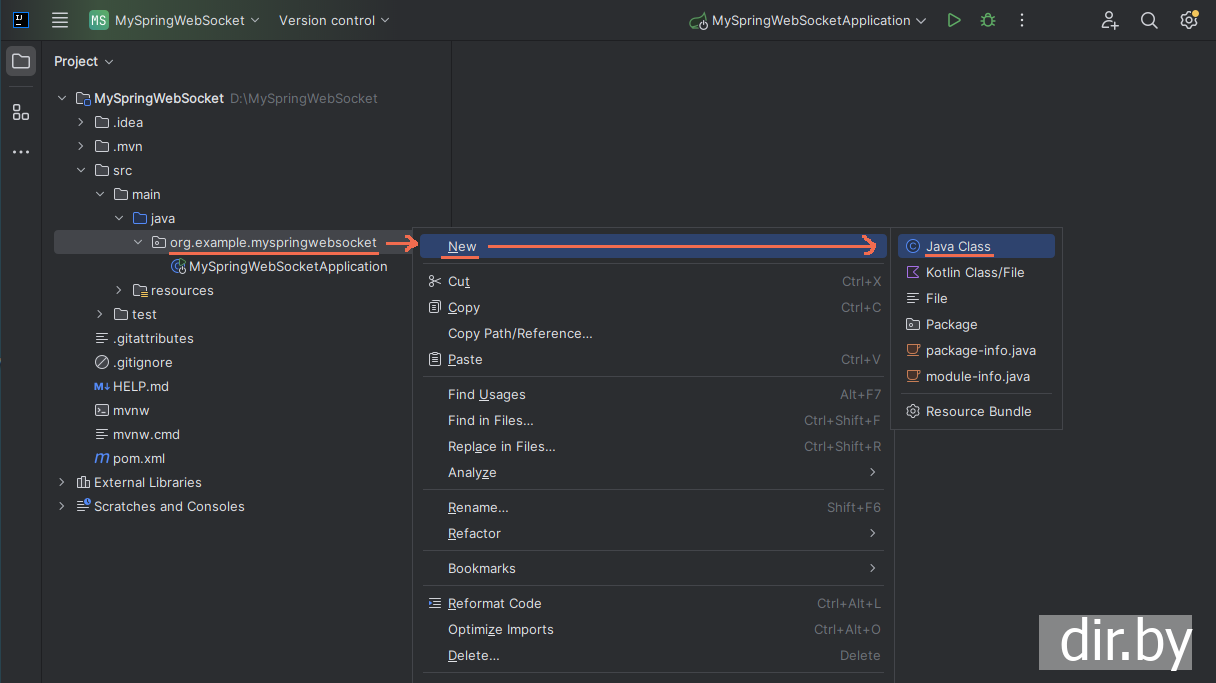Open the Bookmarks submenu

(x=653, y=568)
